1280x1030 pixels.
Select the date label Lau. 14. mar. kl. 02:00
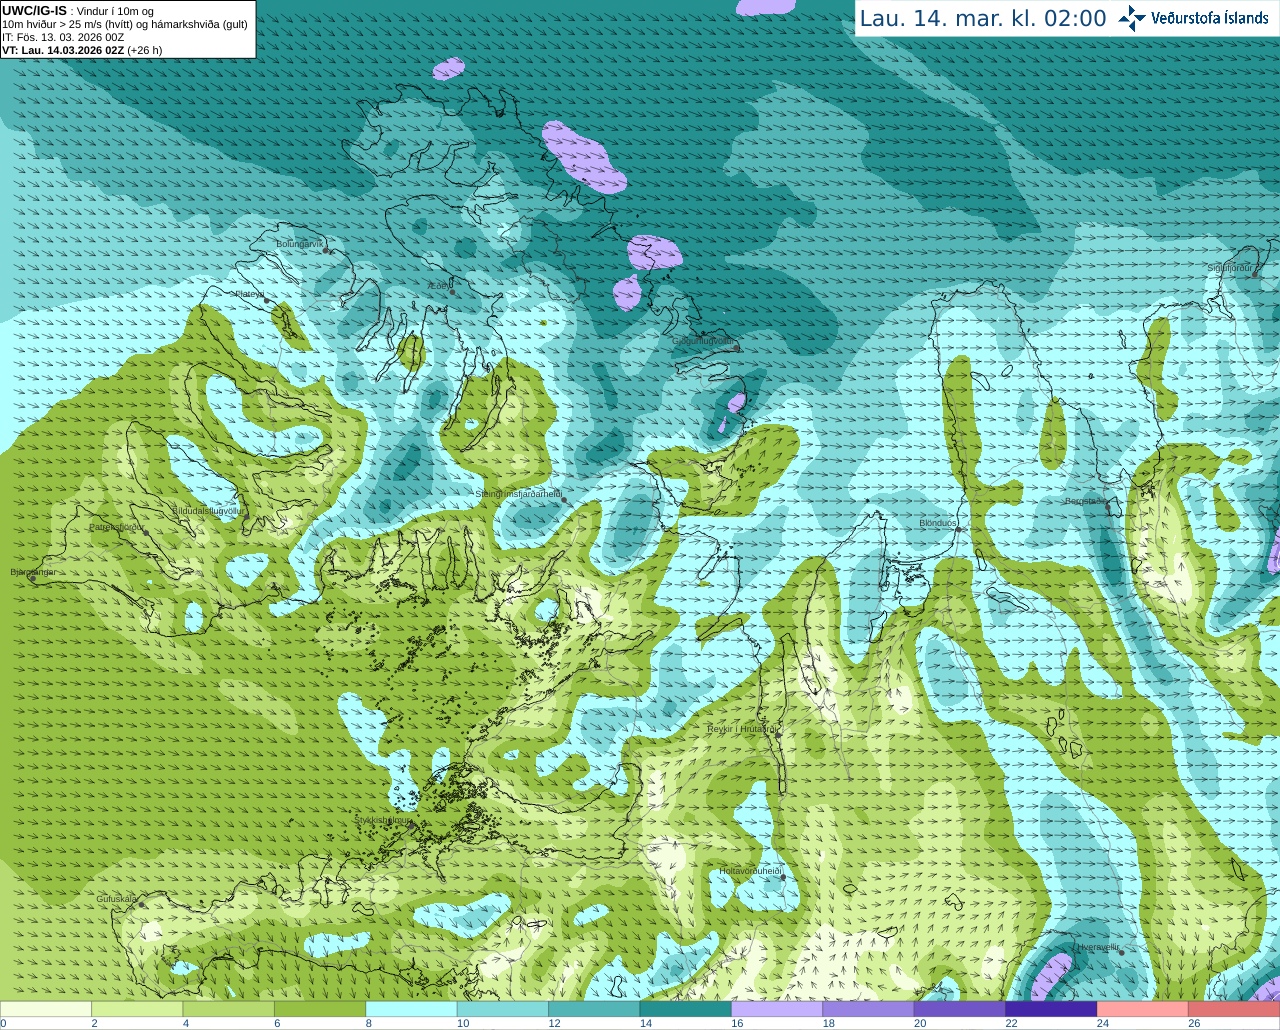coord(983,19)
